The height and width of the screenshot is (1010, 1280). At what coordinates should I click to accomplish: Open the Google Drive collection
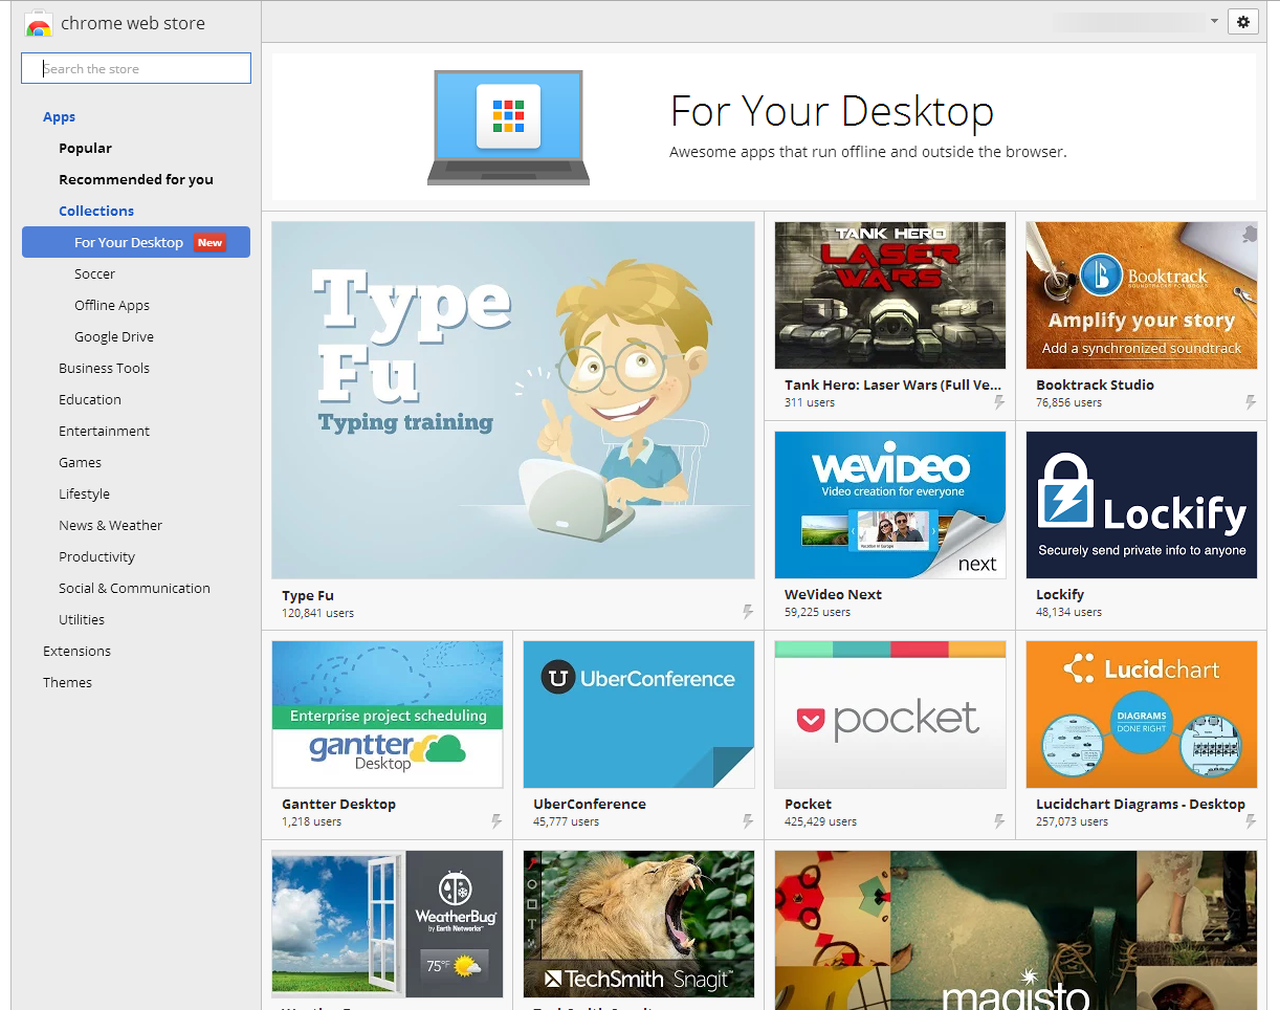pos(114,337)
